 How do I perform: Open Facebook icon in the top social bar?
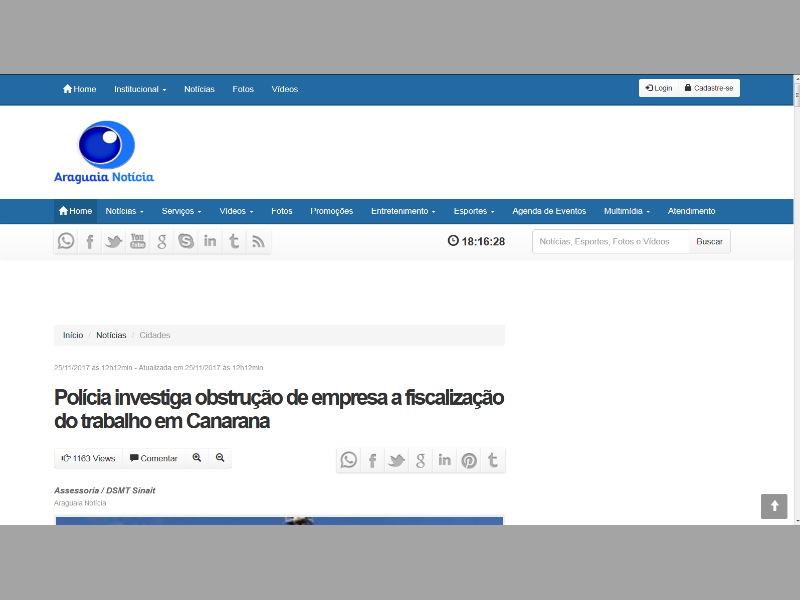tap(90, 241)
